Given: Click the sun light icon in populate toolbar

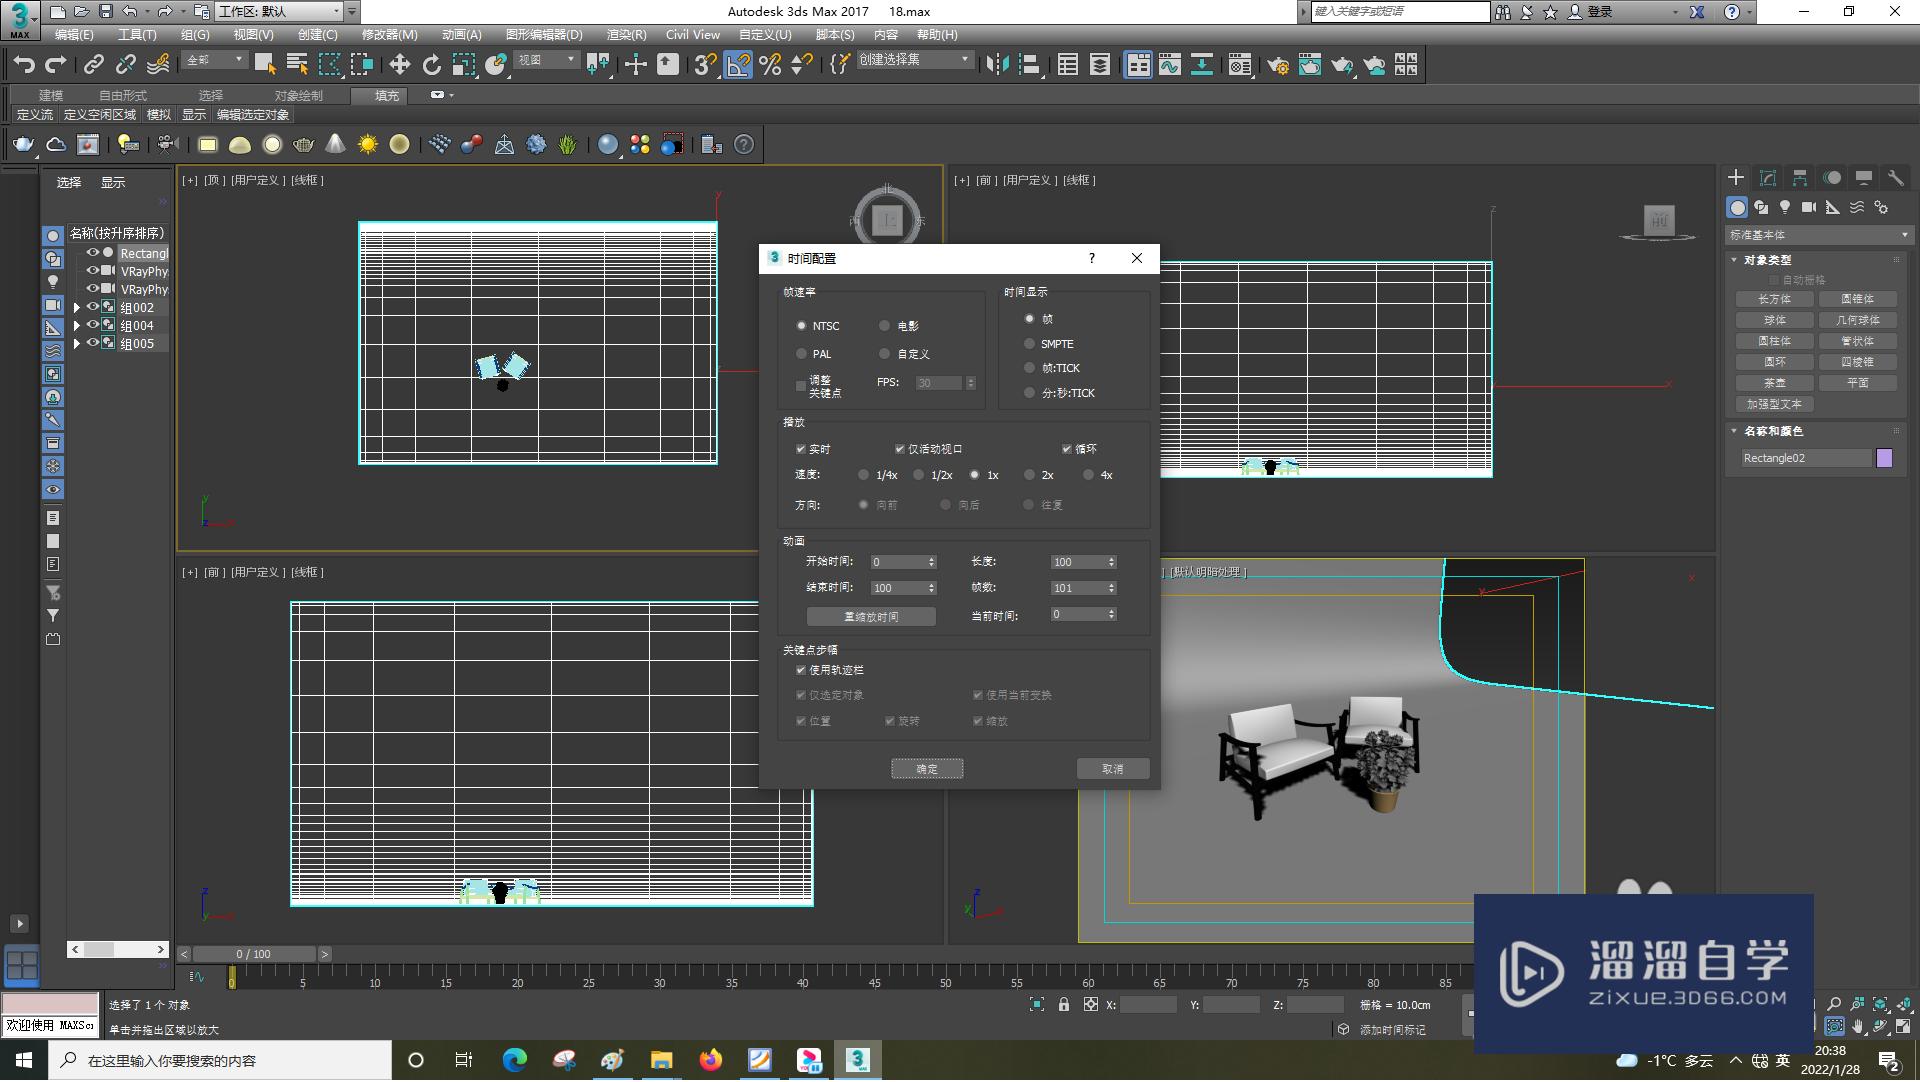Looking at the screenshot, I should 368,145.
